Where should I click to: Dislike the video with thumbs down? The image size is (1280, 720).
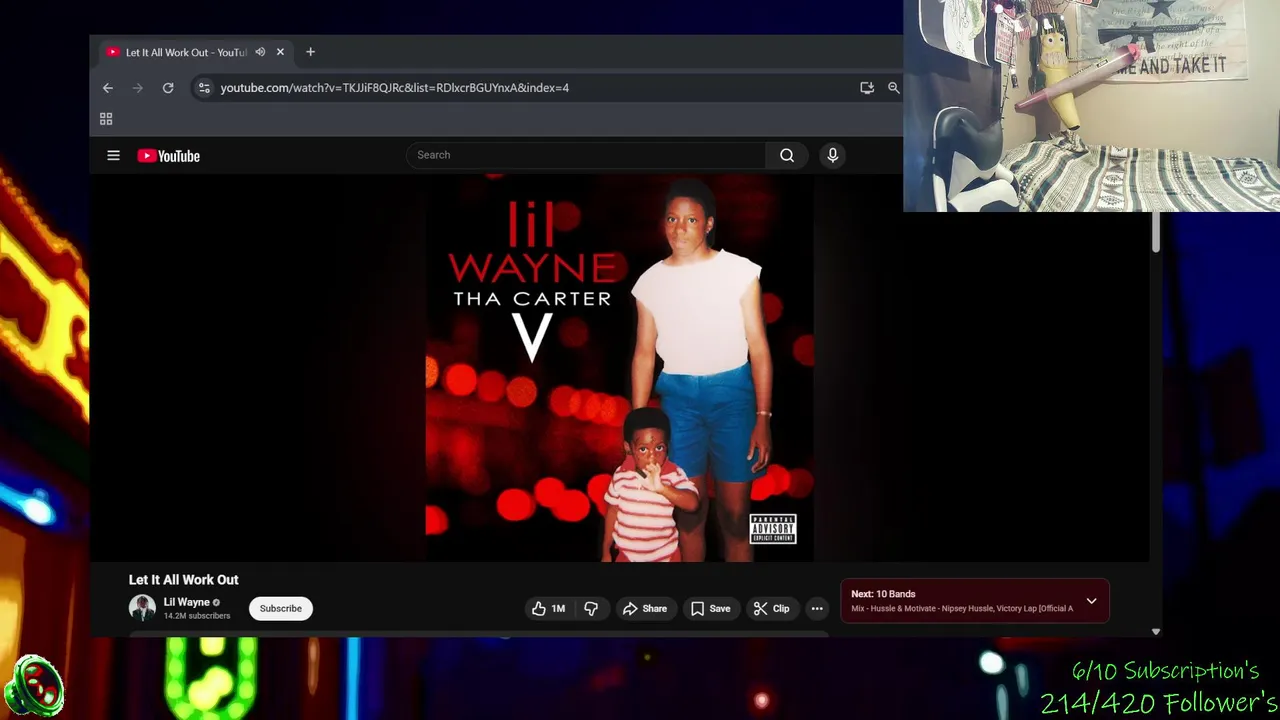(591, 608)
